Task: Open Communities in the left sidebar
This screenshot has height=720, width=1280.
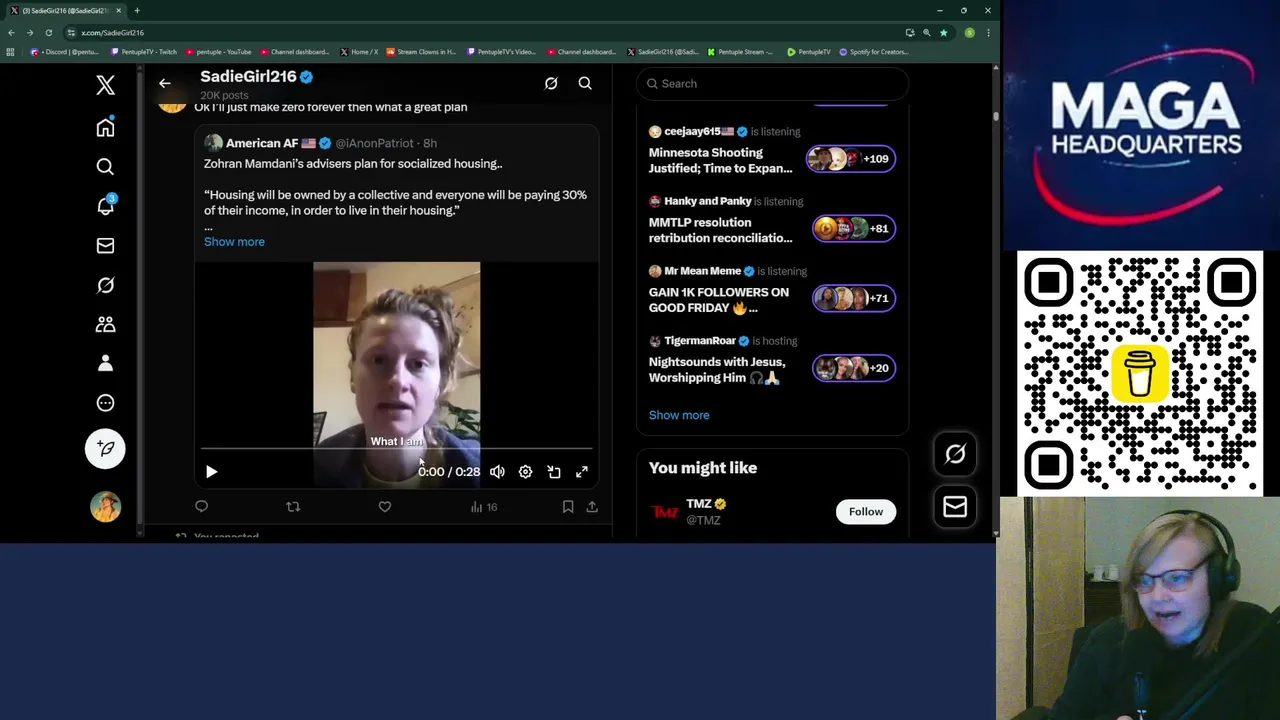Action: (105, 324)
